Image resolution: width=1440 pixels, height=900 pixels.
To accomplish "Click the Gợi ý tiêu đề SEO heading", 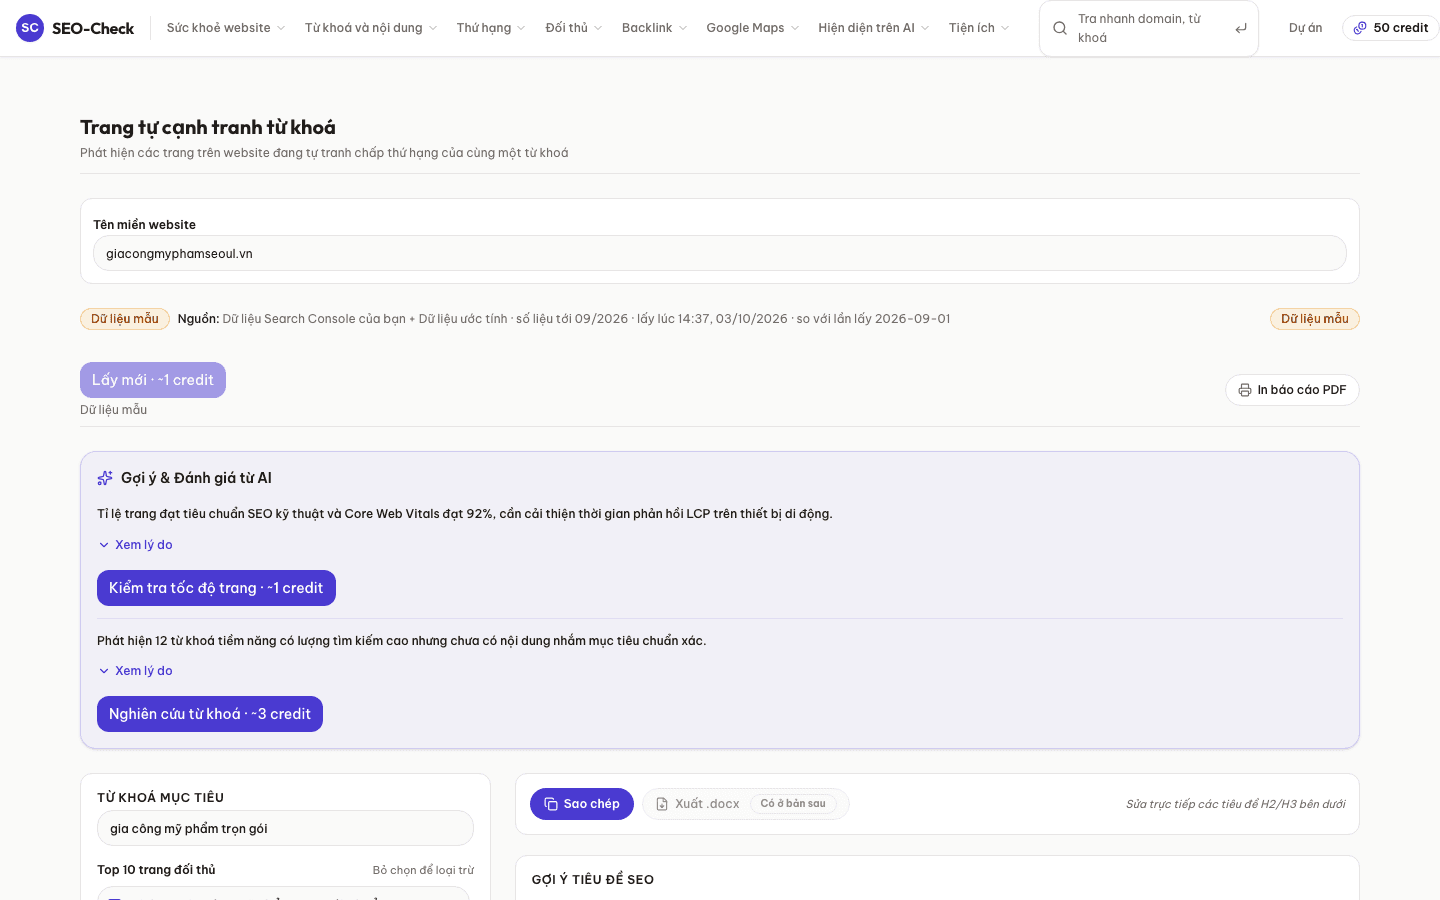I will pyautogui.click(x=593, y=880).
